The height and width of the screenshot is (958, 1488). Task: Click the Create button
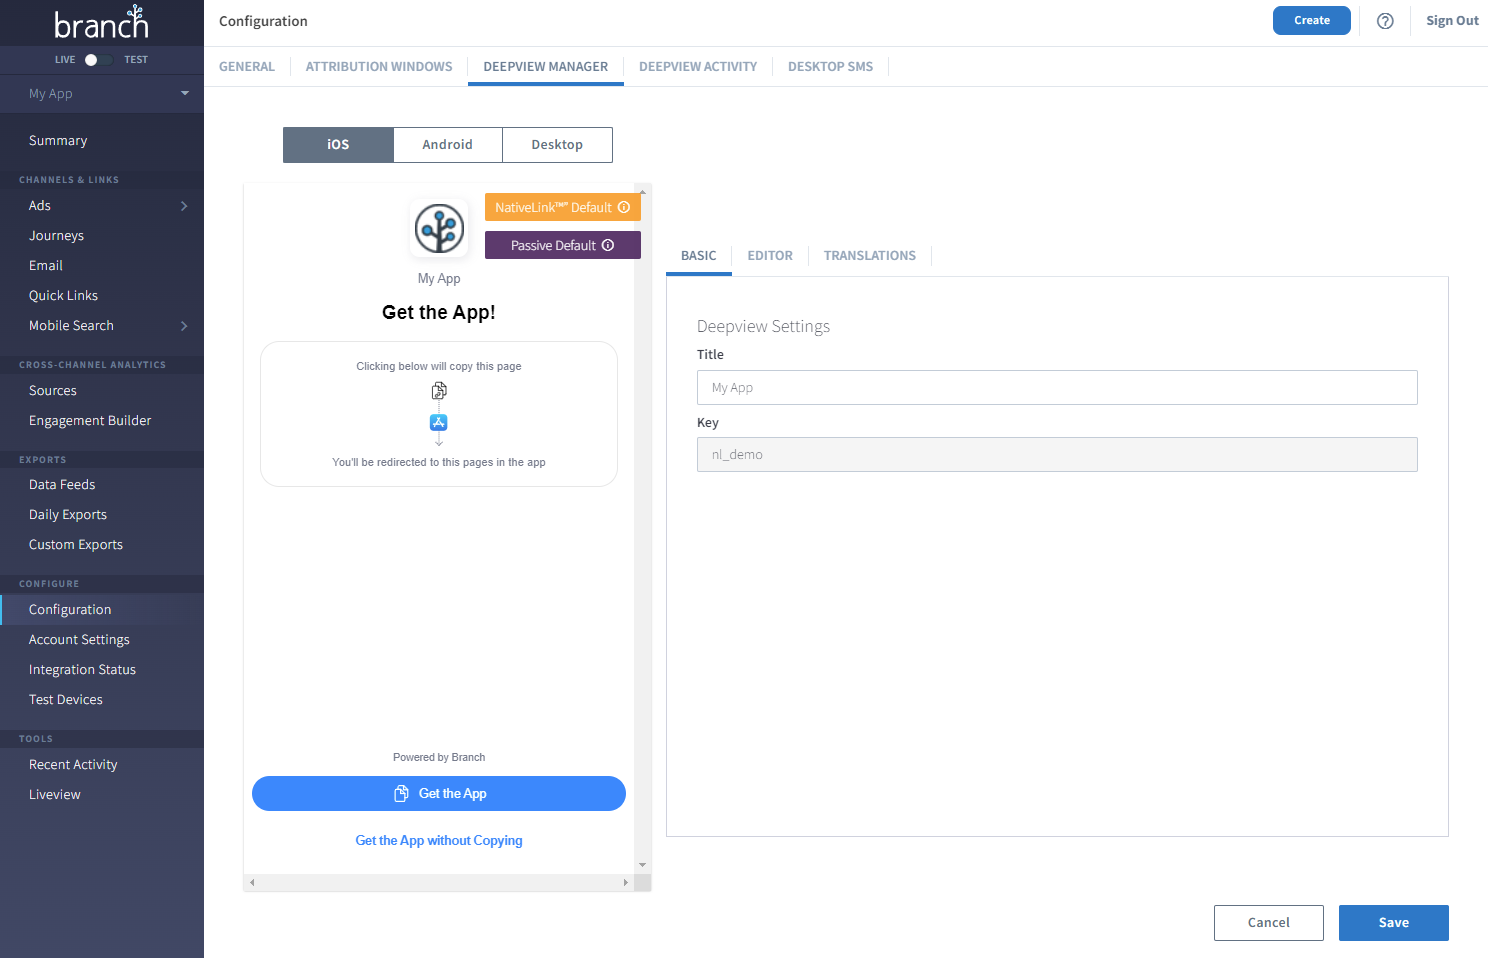pos(1312,21)
